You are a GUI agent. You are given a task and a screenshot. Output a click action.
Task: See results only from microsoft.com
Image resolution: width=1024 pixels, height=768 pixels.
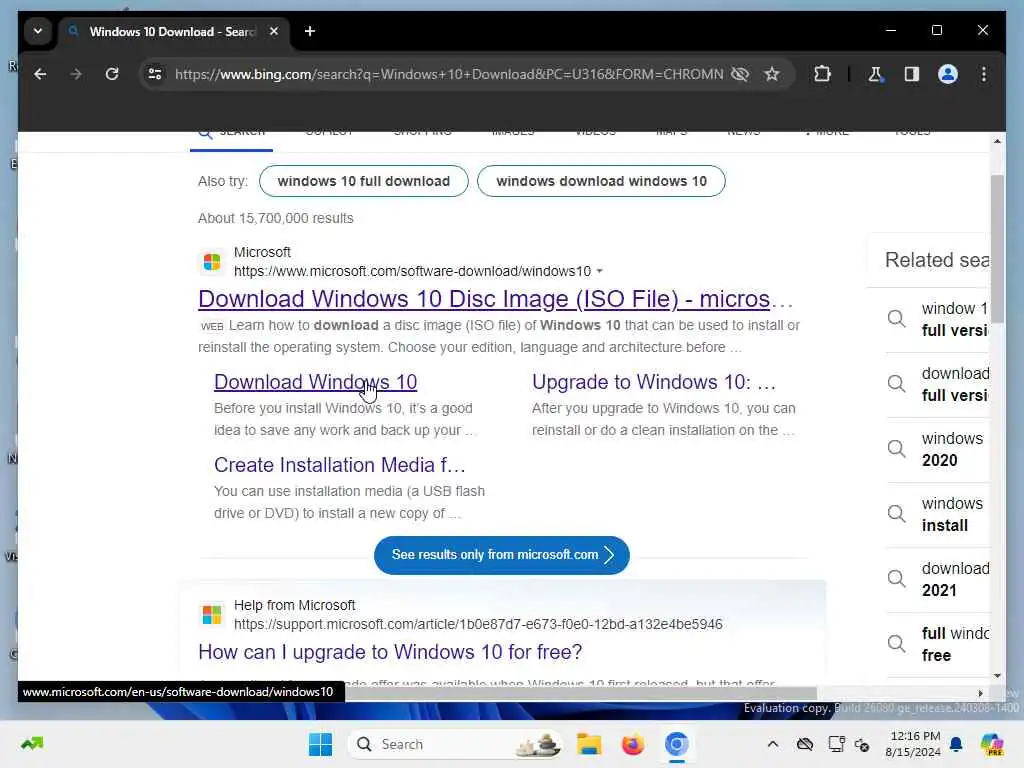click(x=502, y=555)
